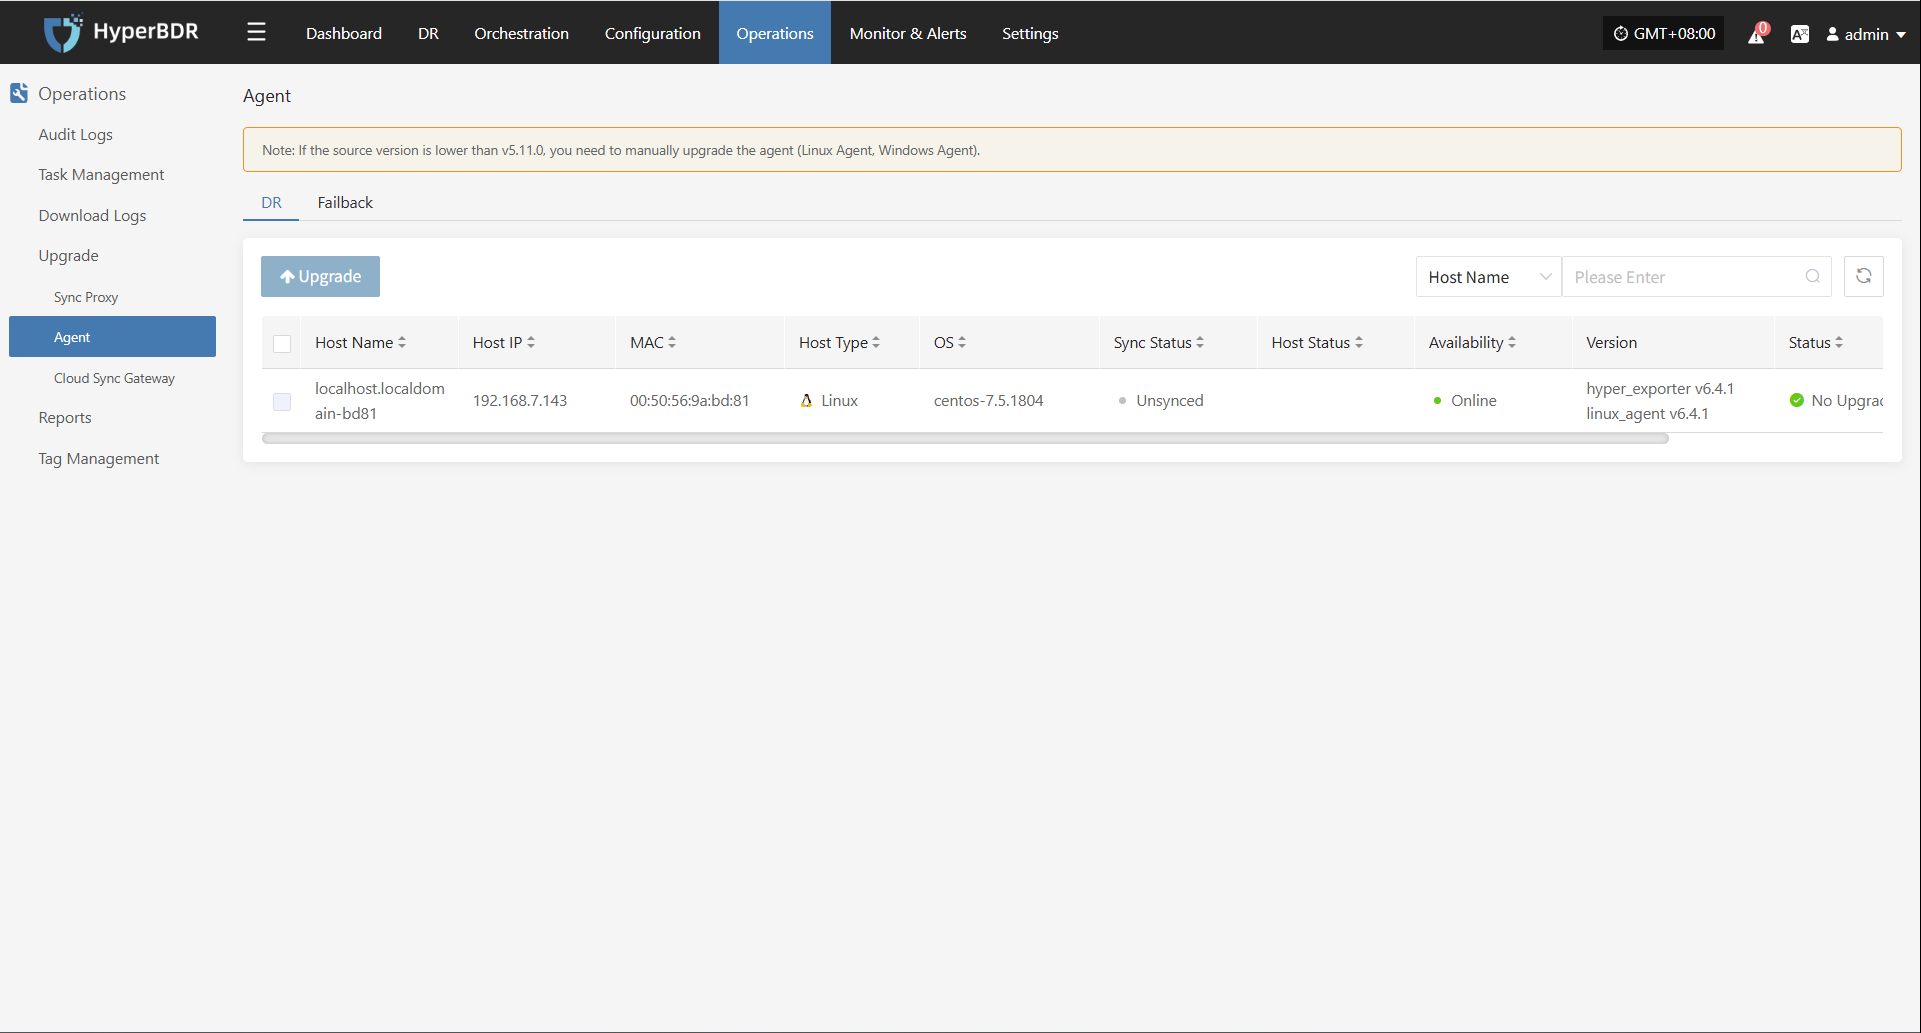
Task: Click the Upgrade button
Action: 320,276
